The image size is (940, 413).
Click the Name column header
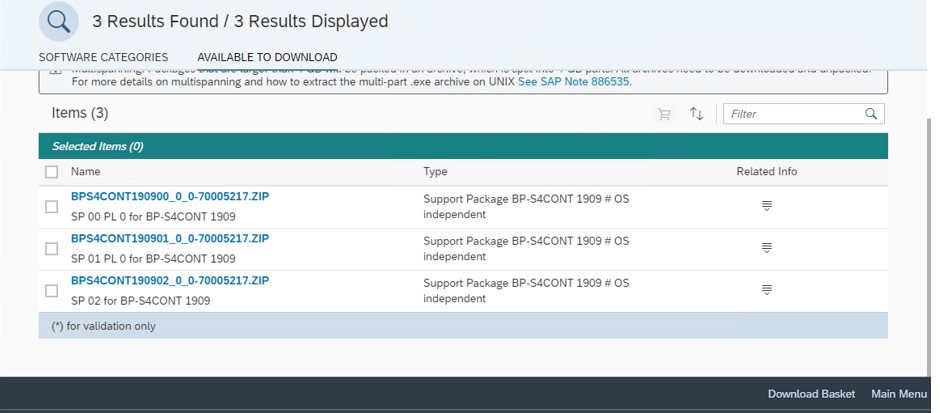click(85, 171)
